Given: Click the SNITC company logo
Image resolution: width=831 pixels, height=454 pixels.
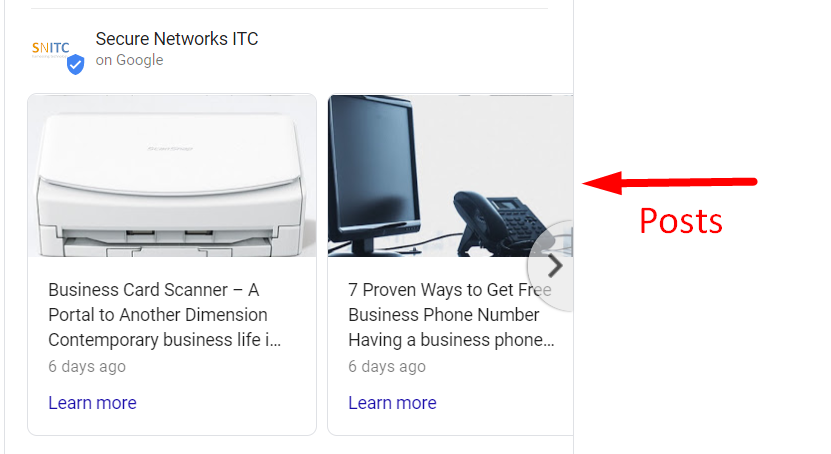Looking at the screenshot, I should pyautogui.click(x=50, y=49).
